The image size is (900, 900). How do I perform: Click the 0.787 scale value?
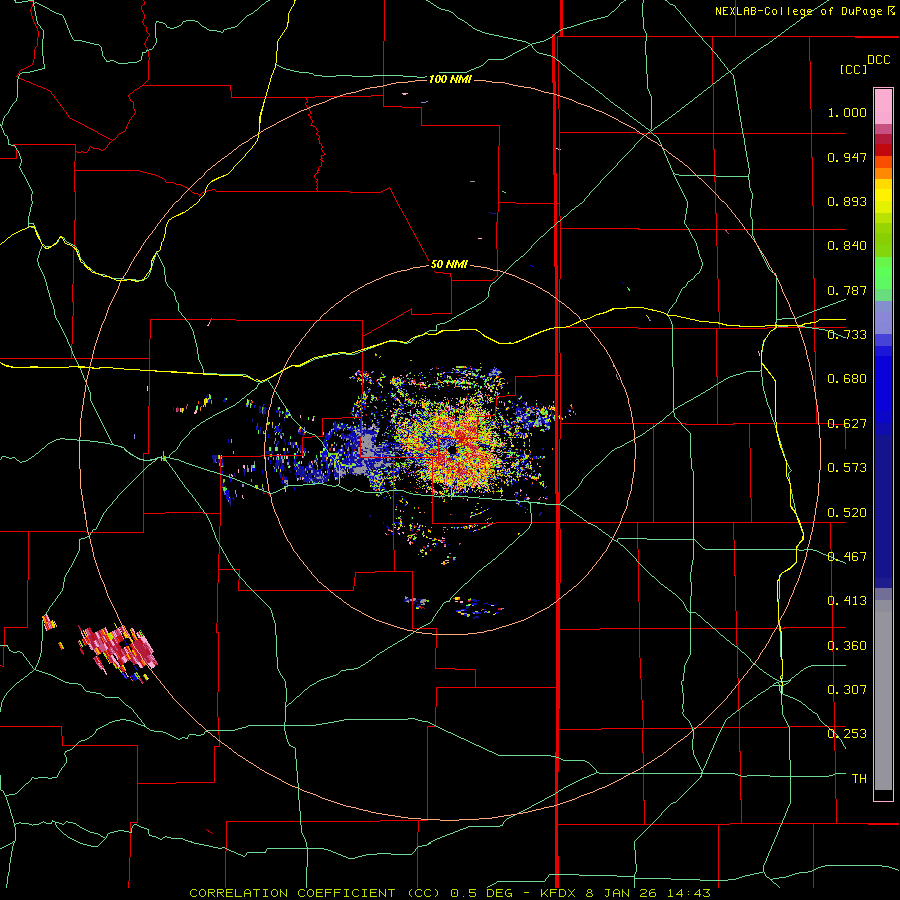pyautogui.click(x=847, y=290)
